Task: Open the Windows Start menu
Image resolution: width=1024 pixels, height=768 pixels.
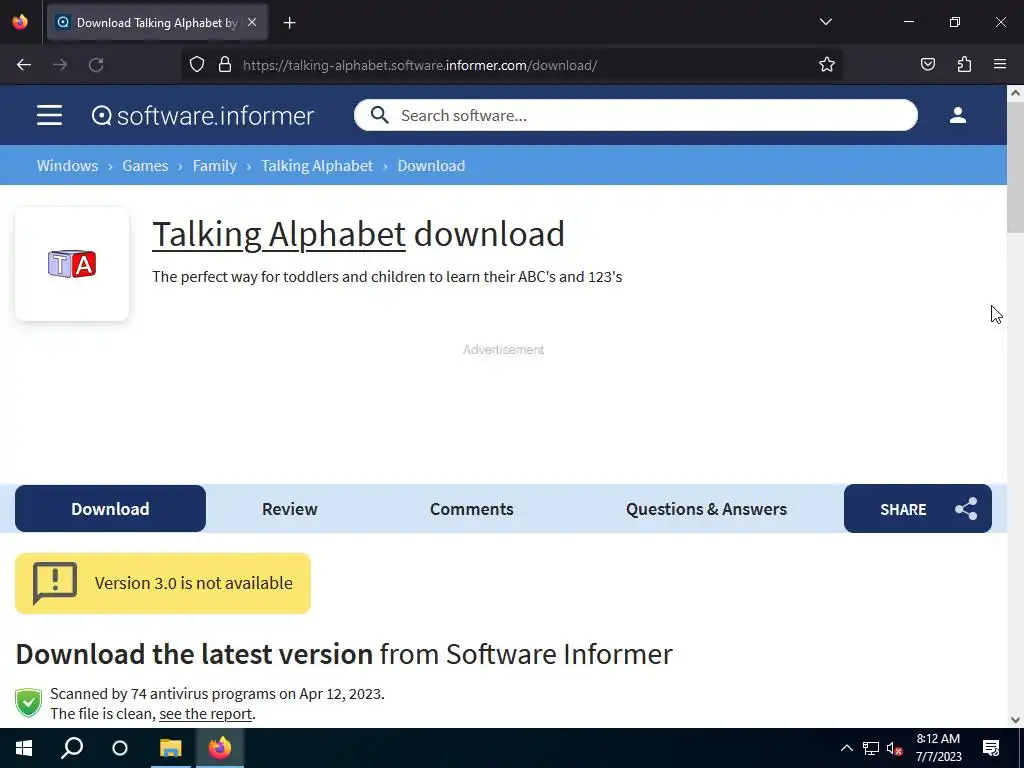Action: (24, 748)
